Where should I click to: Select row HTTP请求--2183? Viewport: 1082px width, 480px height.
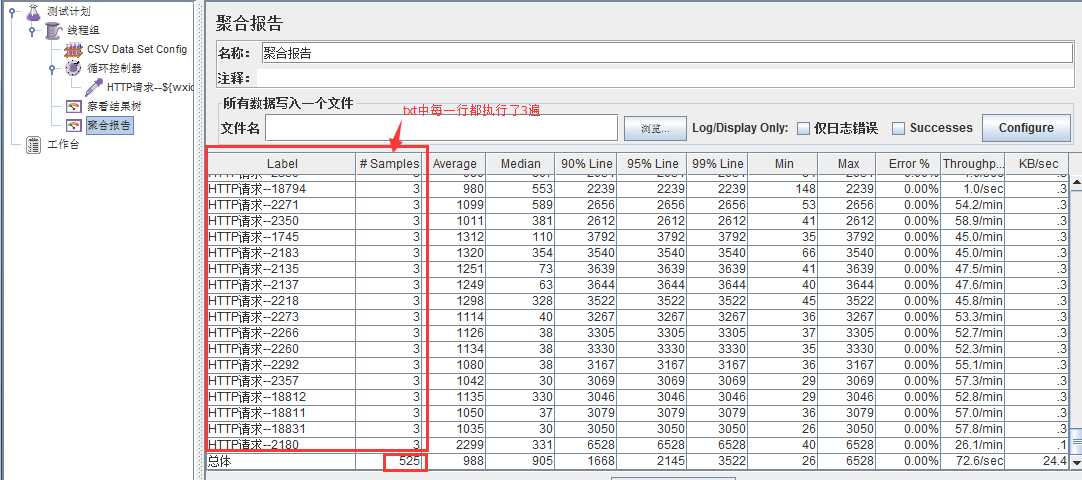(x=638, y=252)
